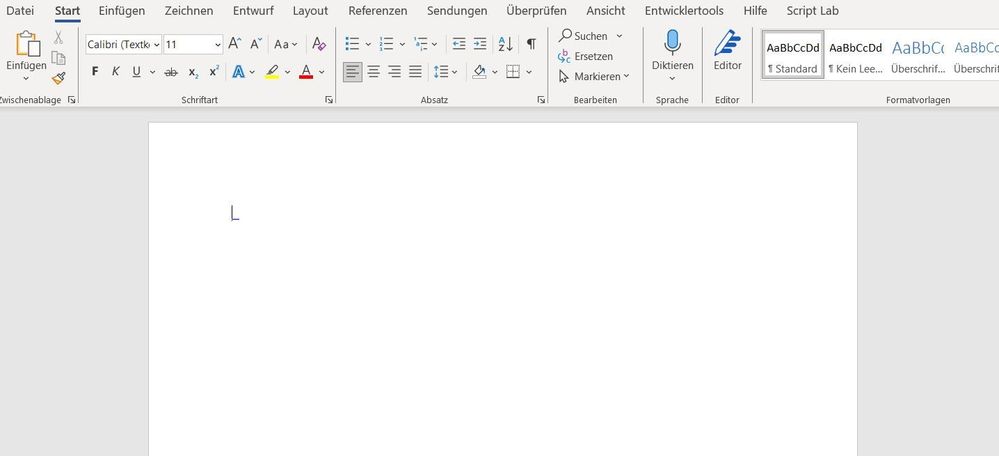Viewport: 999px width, 456px height.
Task: Click the Copy icon in clipboard group
Action: coord(59,58)
